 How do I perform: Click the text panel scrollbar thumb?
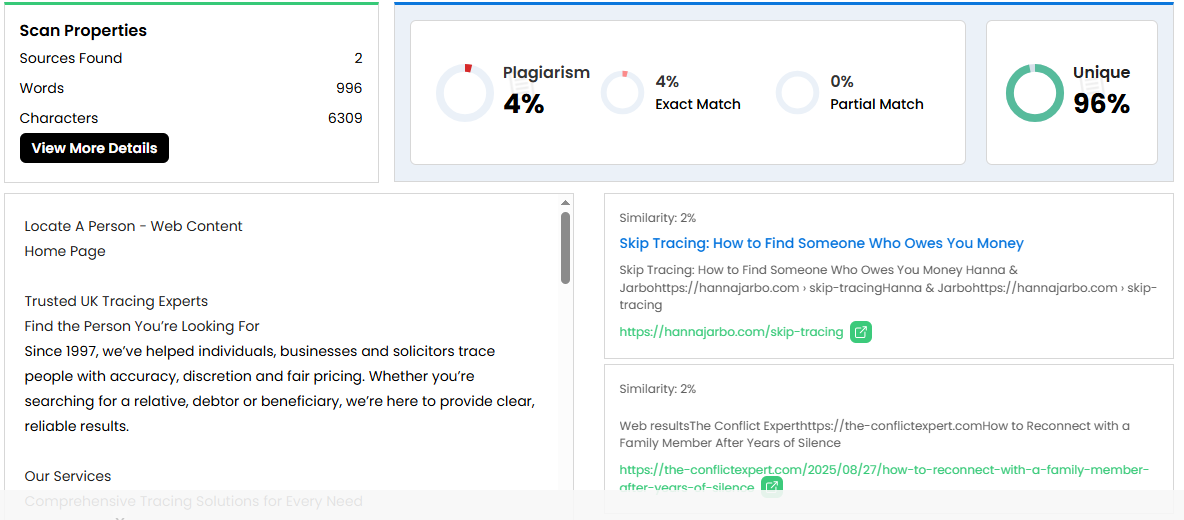pos(565,246)
